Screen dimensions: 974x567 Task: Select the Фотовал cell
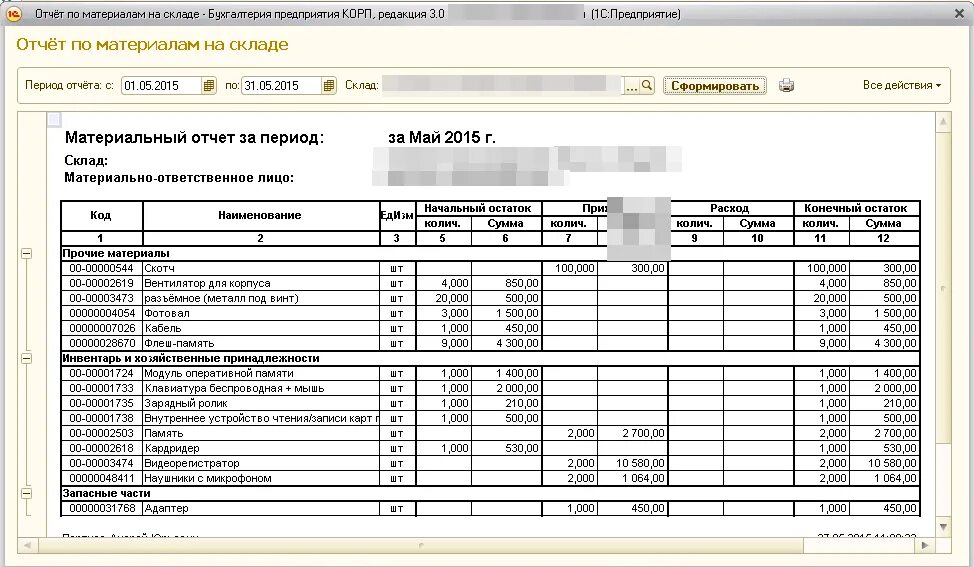pyautogui.click(x=261, y=313)
